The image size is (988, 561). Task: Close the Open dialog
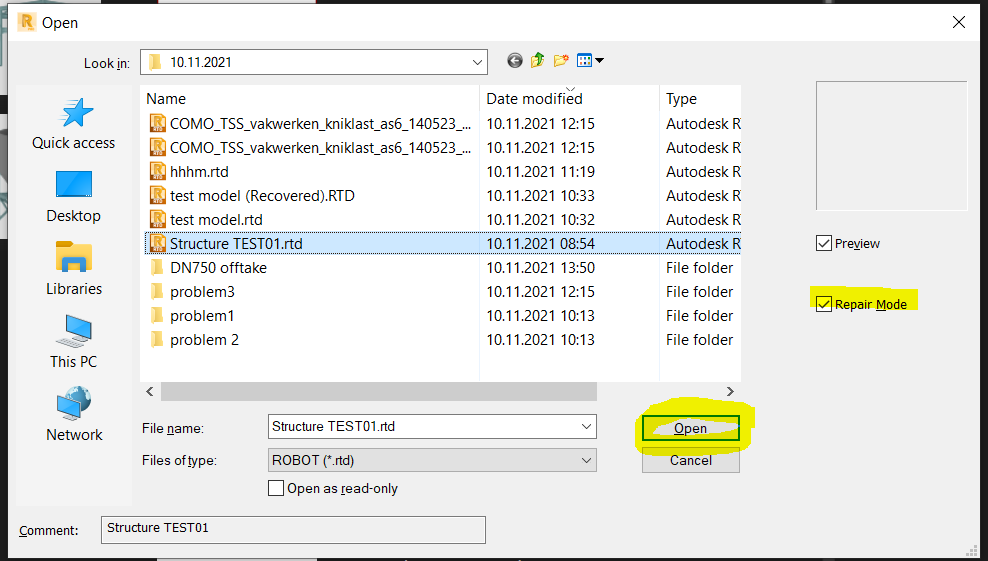958,22
